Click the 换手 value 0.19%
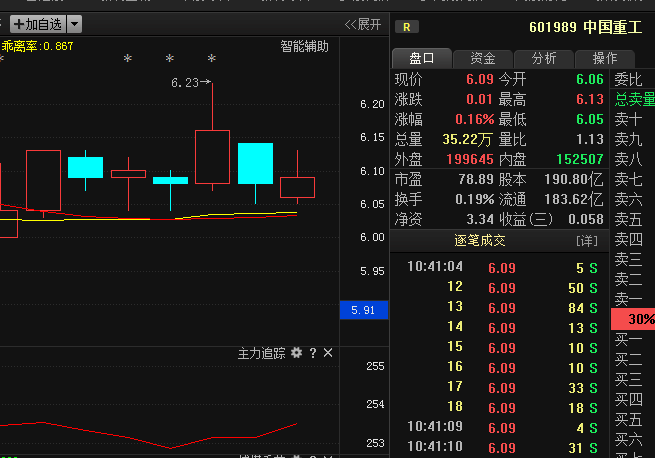 click(475, 199)
